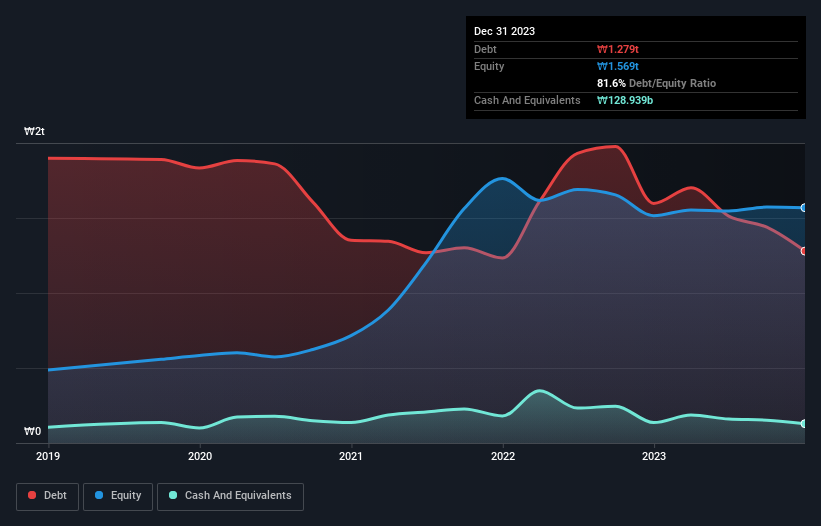Click the teal Cash And Equivalents legend dot
The height and width of the screenshot is (526, 821).
pos(173,495)
